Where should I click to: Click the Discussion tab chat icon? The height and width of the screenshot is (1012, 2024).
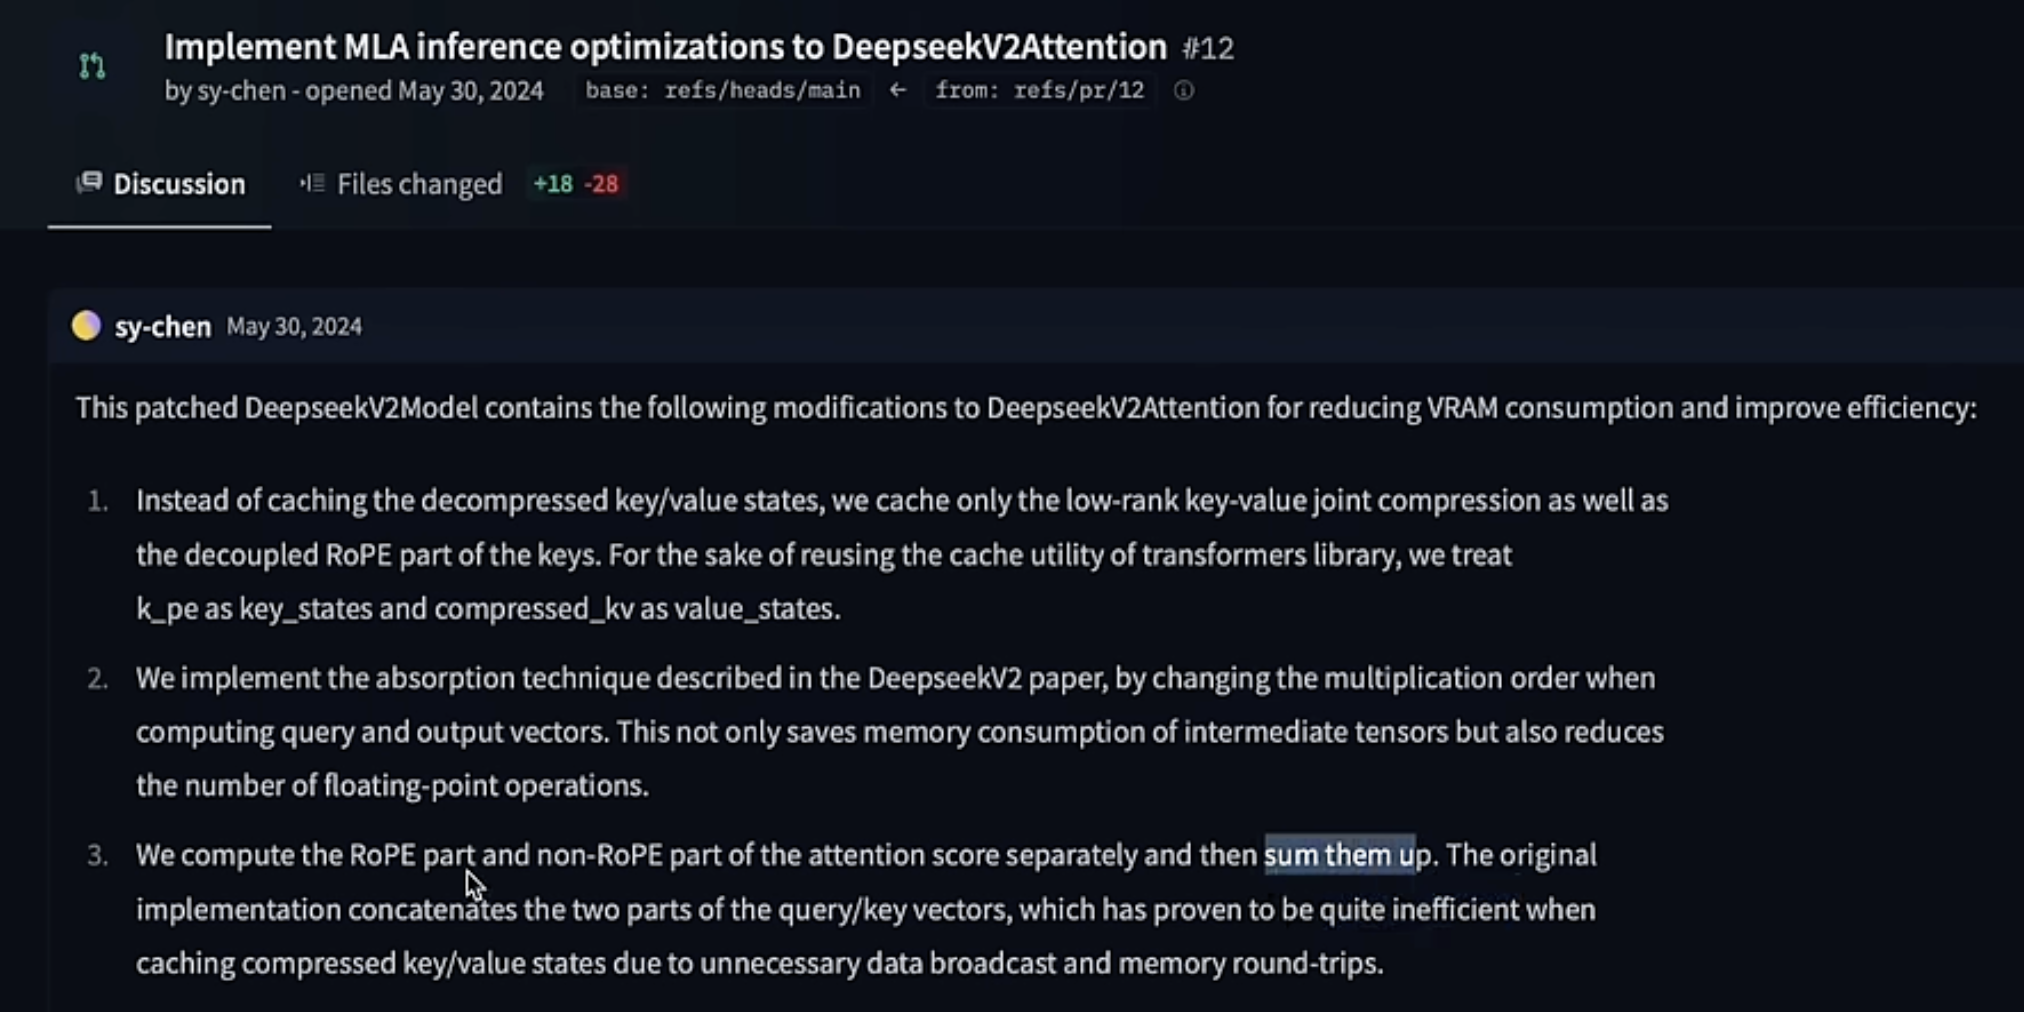[89, 182]
